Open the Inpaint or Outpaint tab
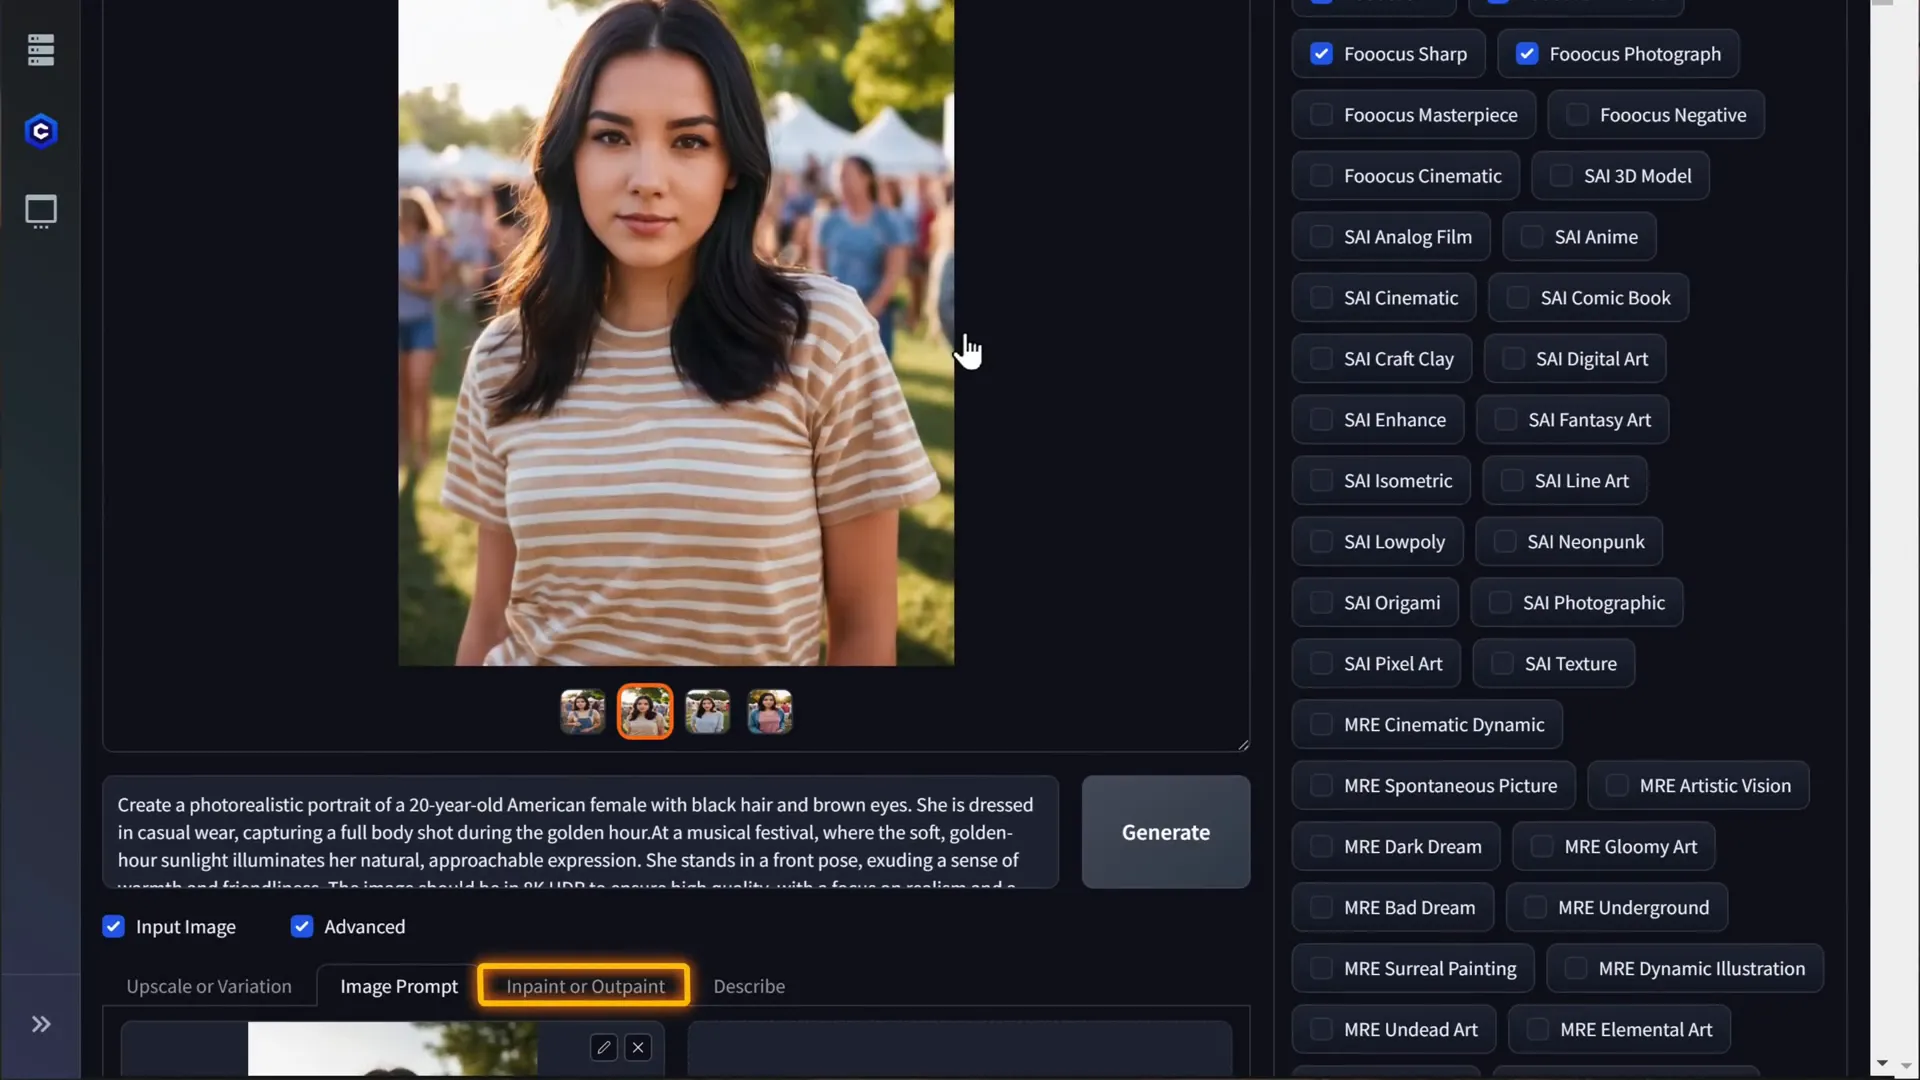This screenshot has width=1920, height=1080. (x=585, y=986)
